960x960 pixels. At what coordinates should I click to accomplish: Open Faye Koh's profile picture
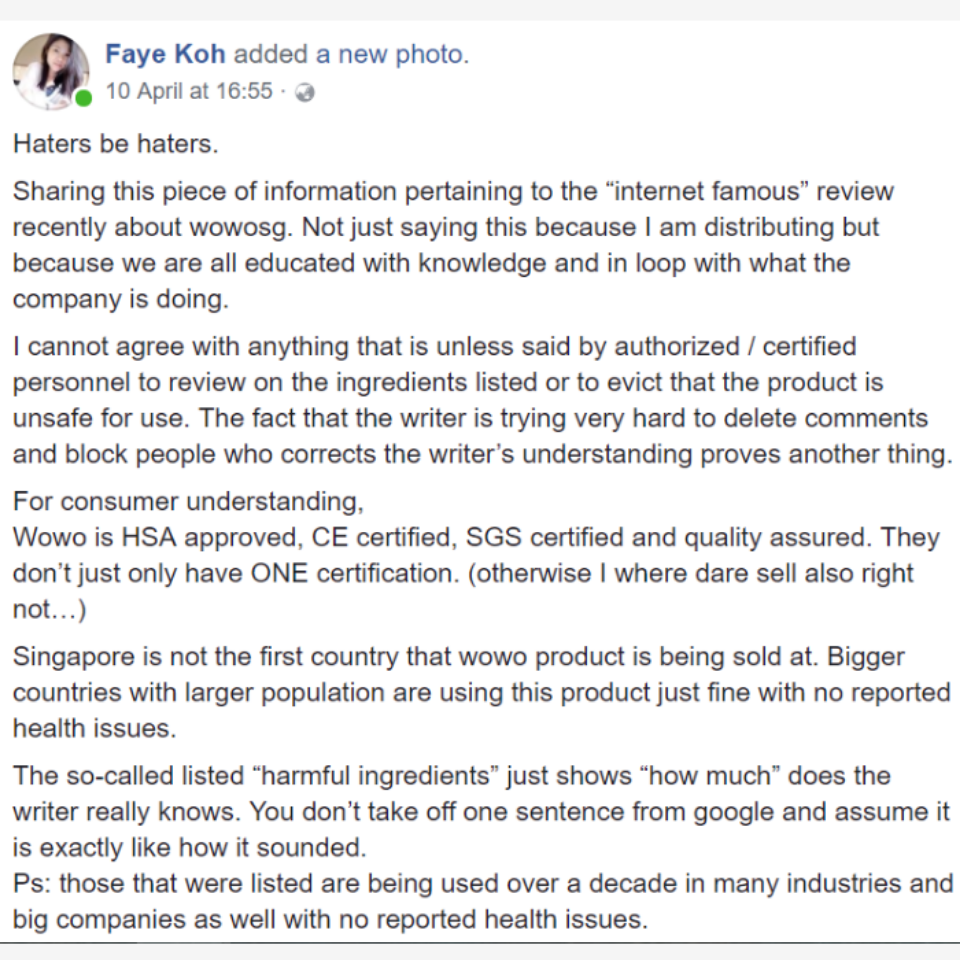coord(51,72)
